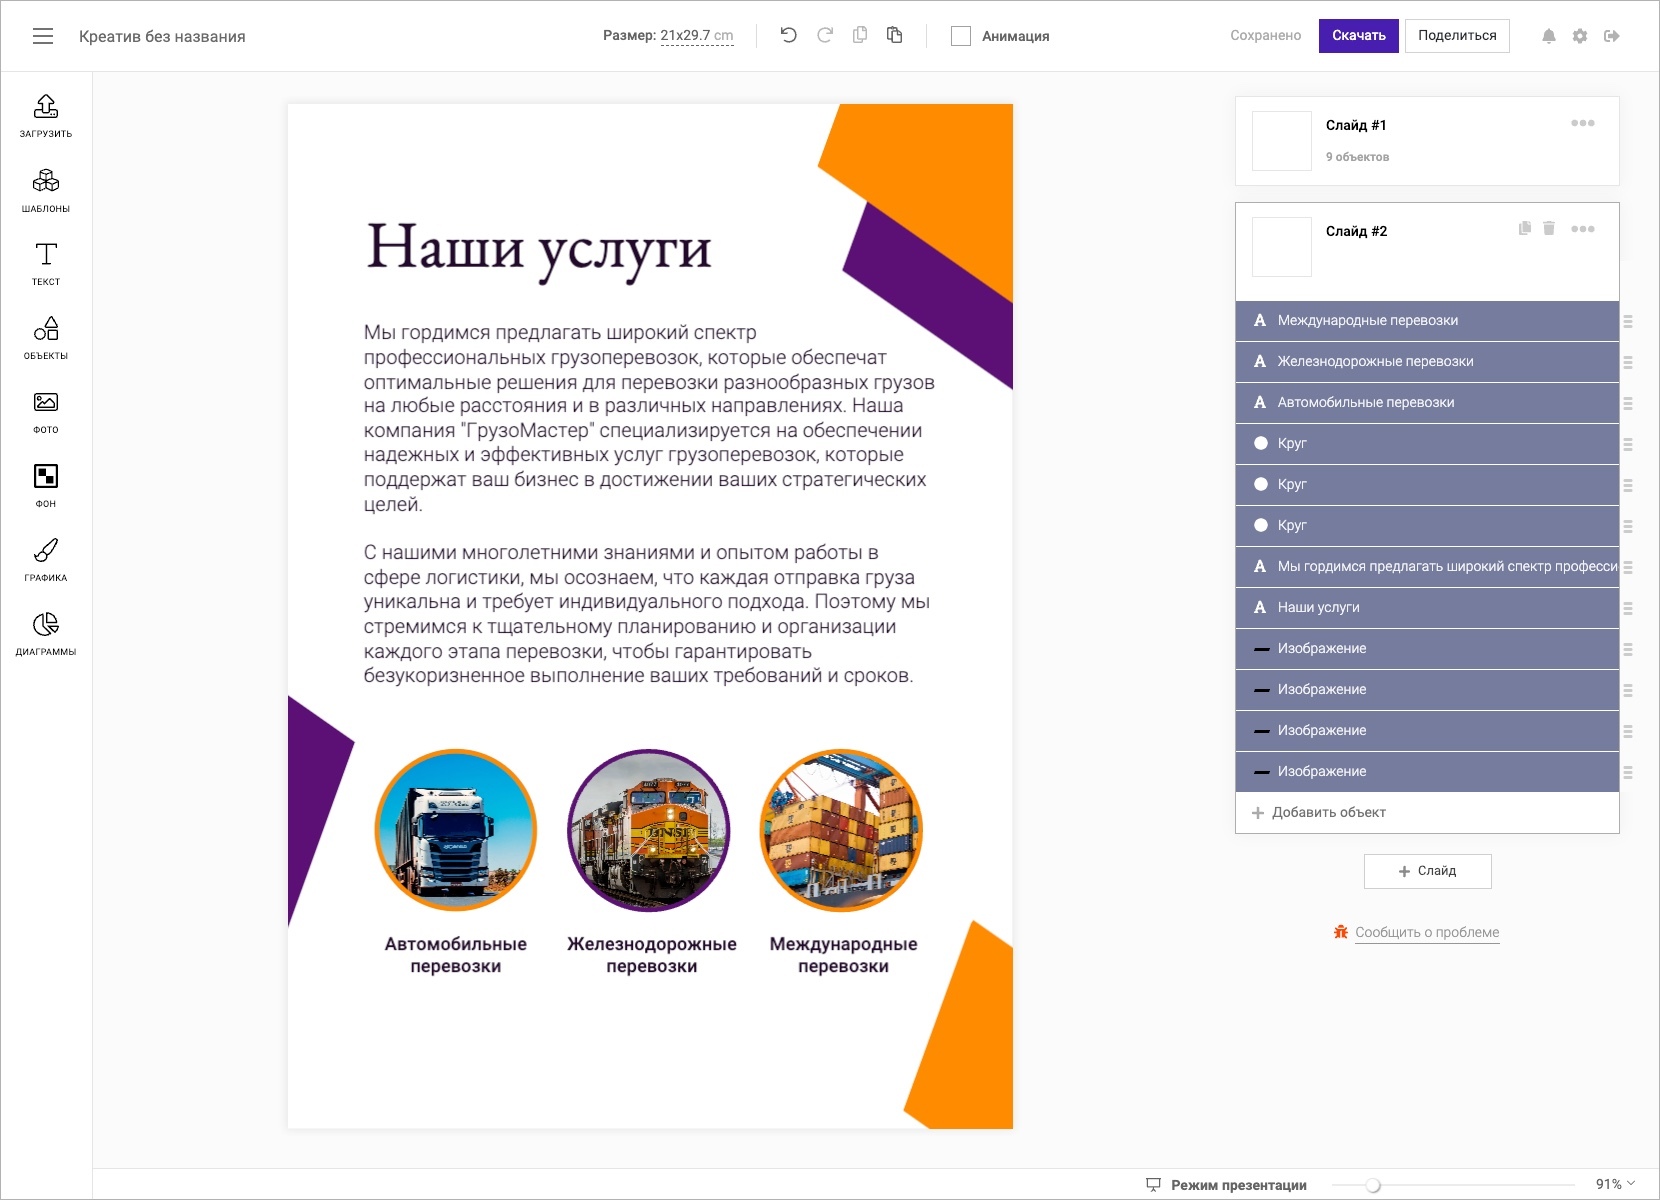Open the Шаблоны templates panel

46,190
